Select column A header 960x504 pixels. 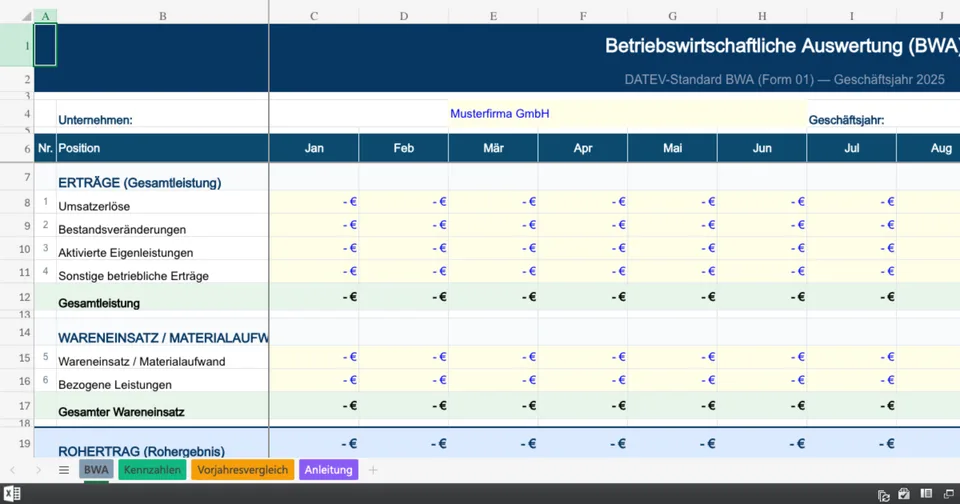(x=45, y=17)
